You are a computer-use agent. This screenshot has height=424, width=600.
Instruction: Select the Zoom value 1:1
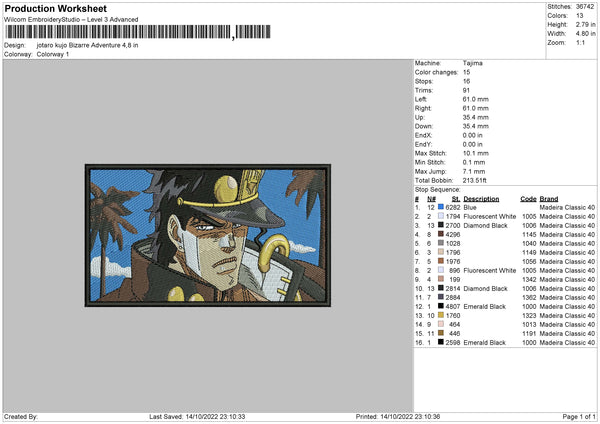coord(580,42)
